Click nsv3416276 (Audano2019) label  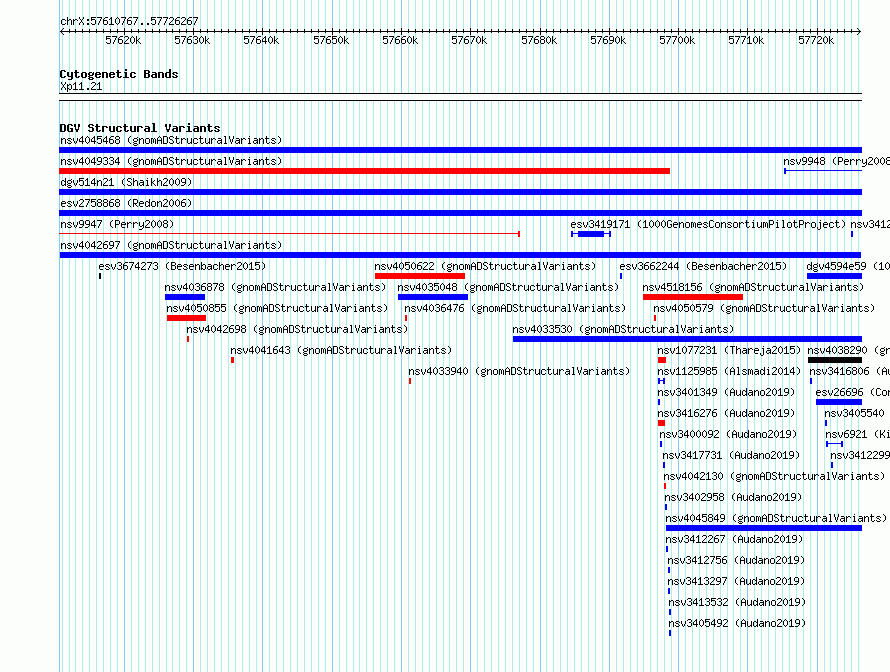[x=727, y=413]
